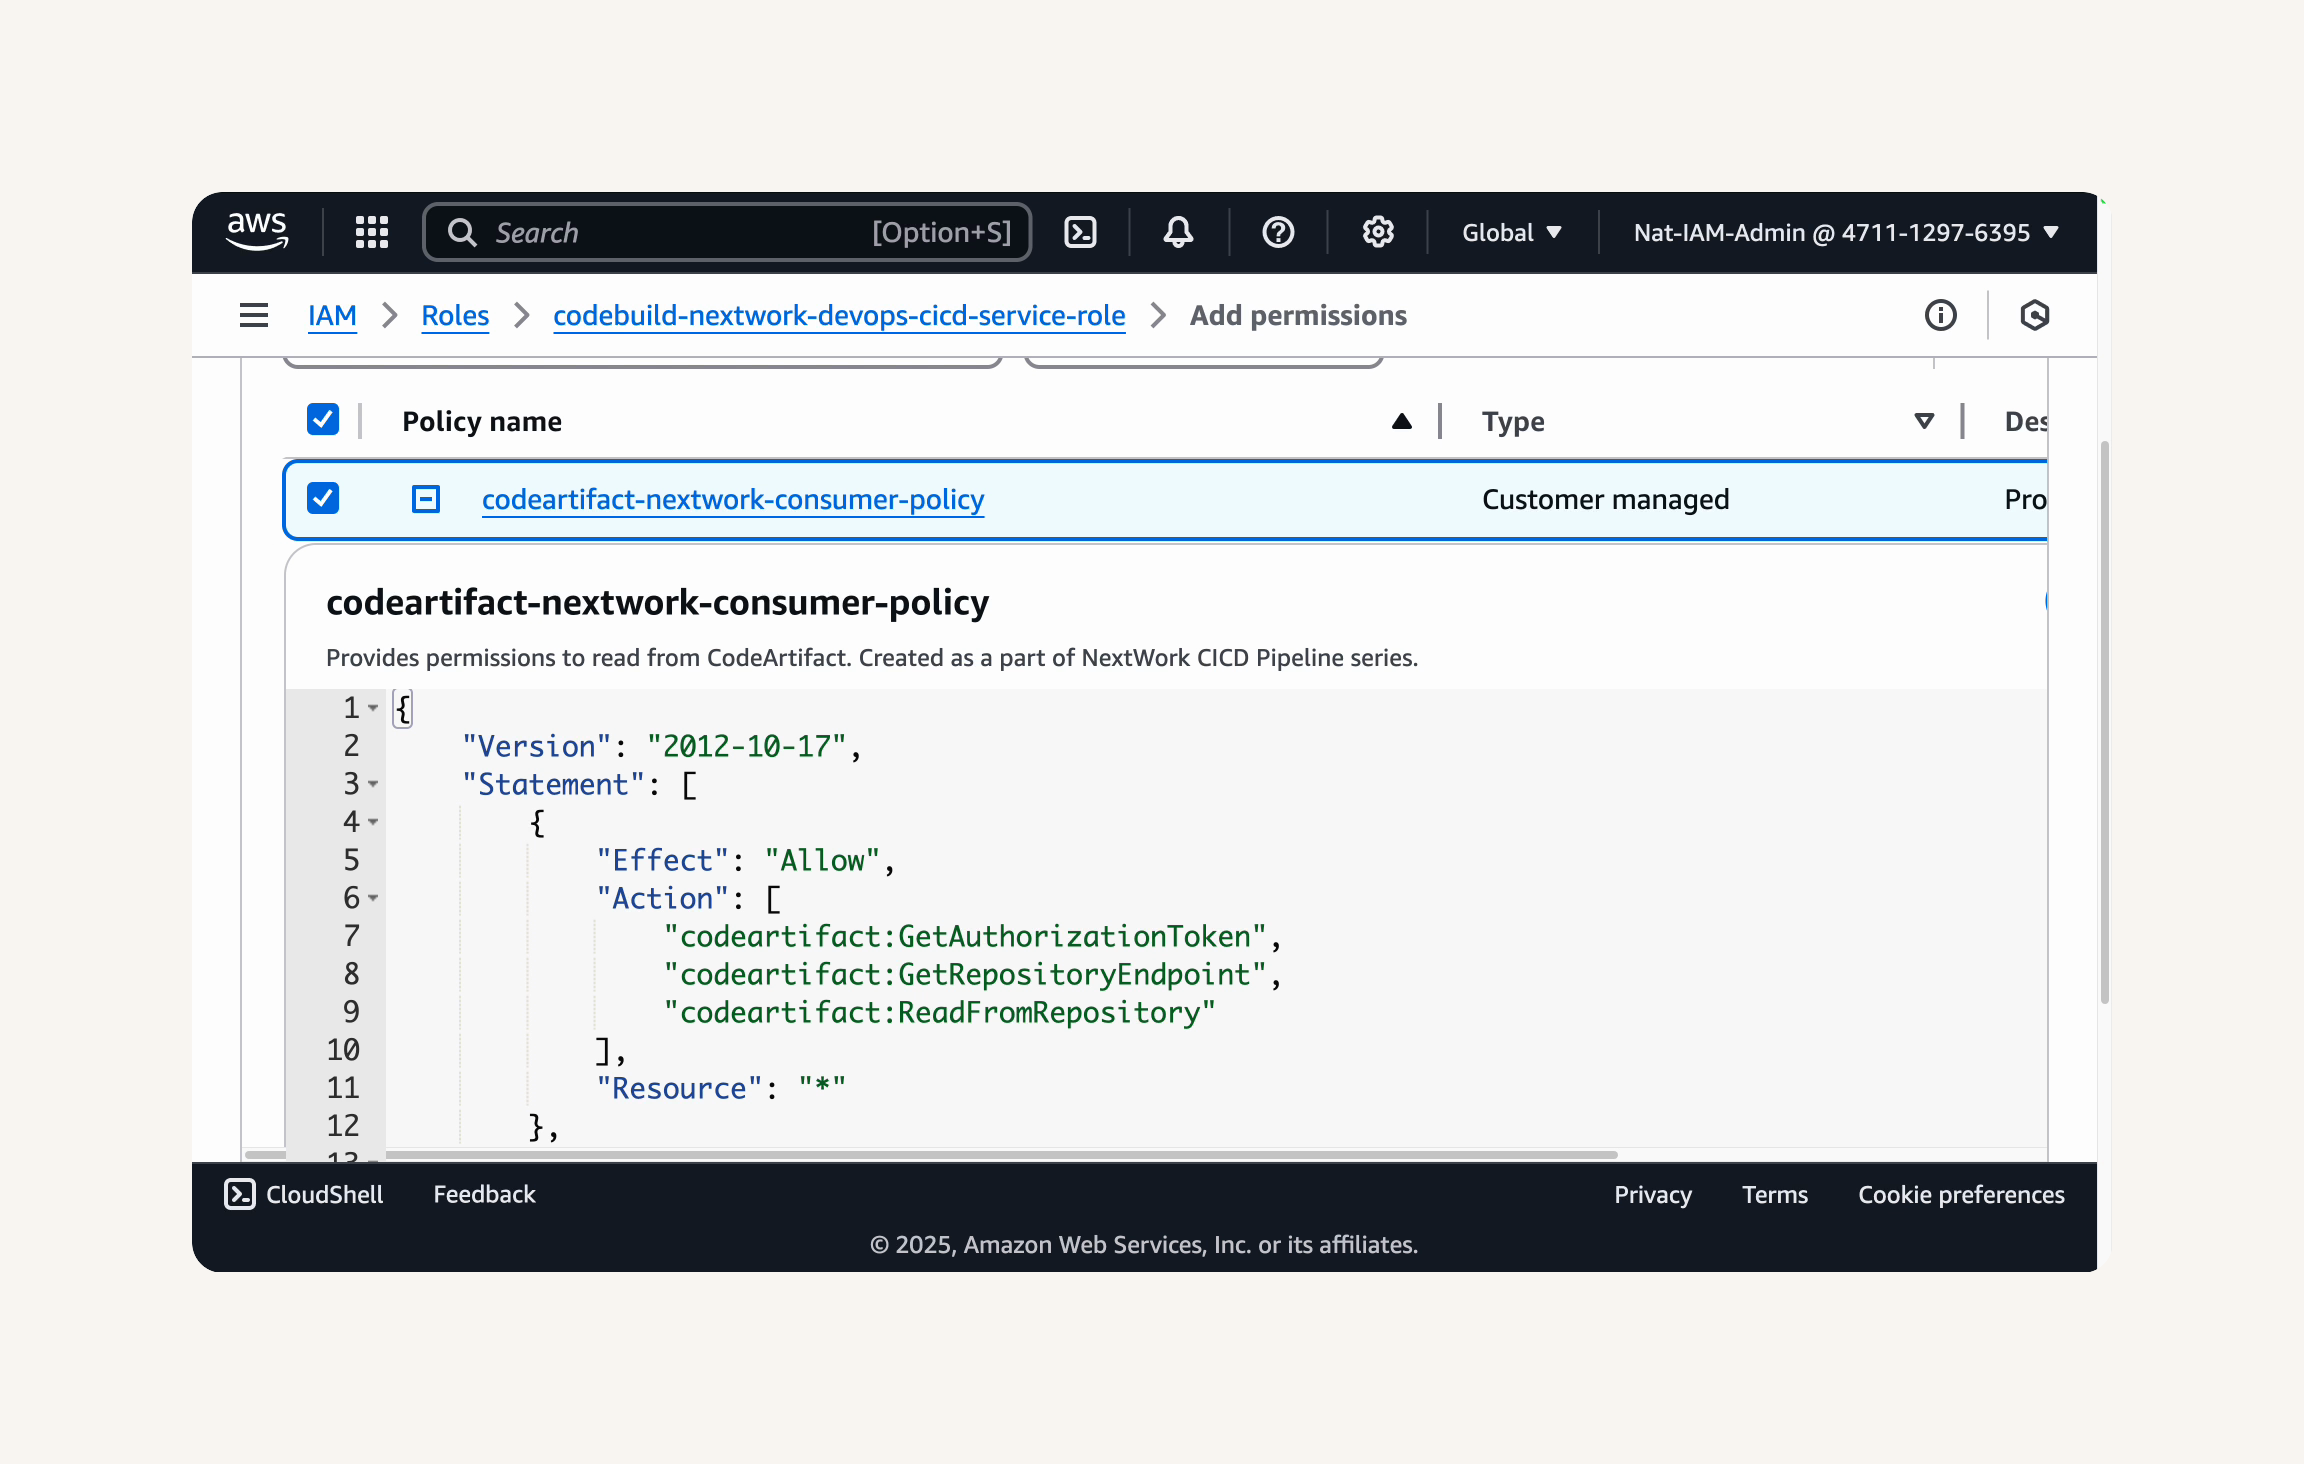This screenshot has width=2304, height=1464.
Task: Click the policy description sentence
Action: click(x=872, y=657)
